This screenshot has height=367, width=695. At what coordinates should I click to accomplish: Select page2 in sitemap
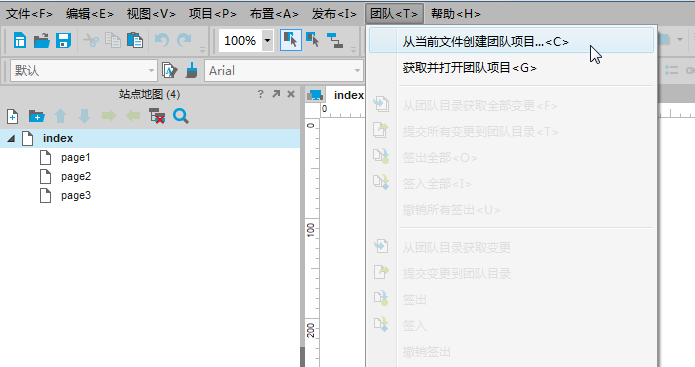(x=76, y=176)
